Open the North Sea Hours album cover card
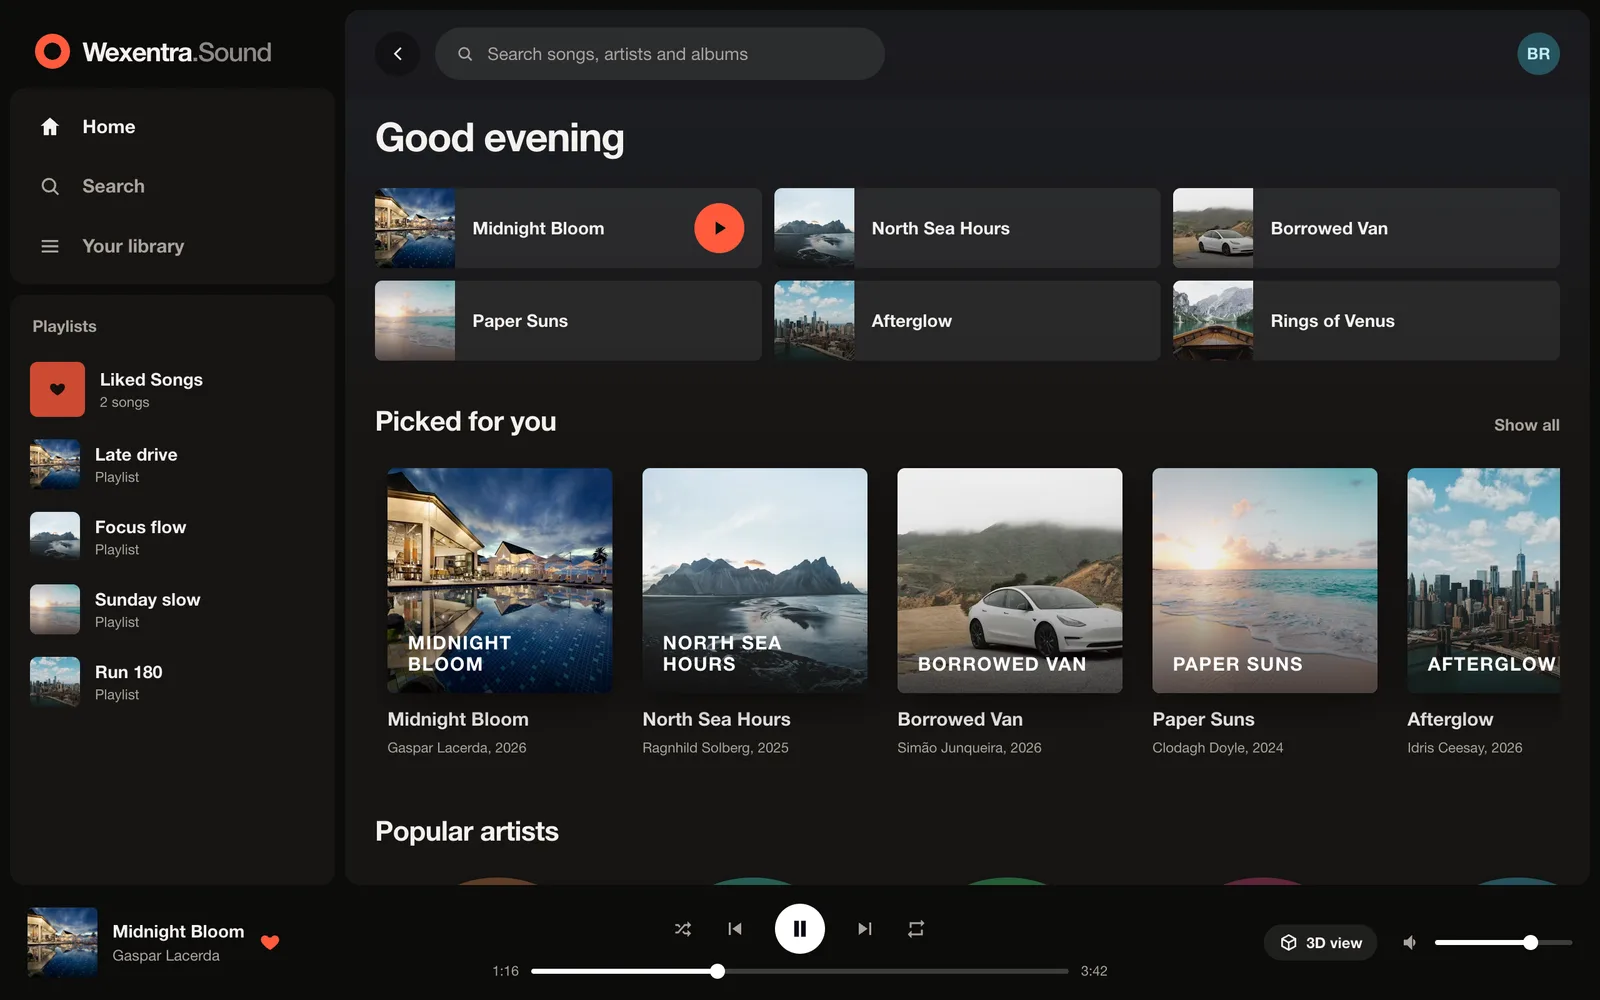Viewport: 1600px width, 1000px height. (x=755, y=580)
